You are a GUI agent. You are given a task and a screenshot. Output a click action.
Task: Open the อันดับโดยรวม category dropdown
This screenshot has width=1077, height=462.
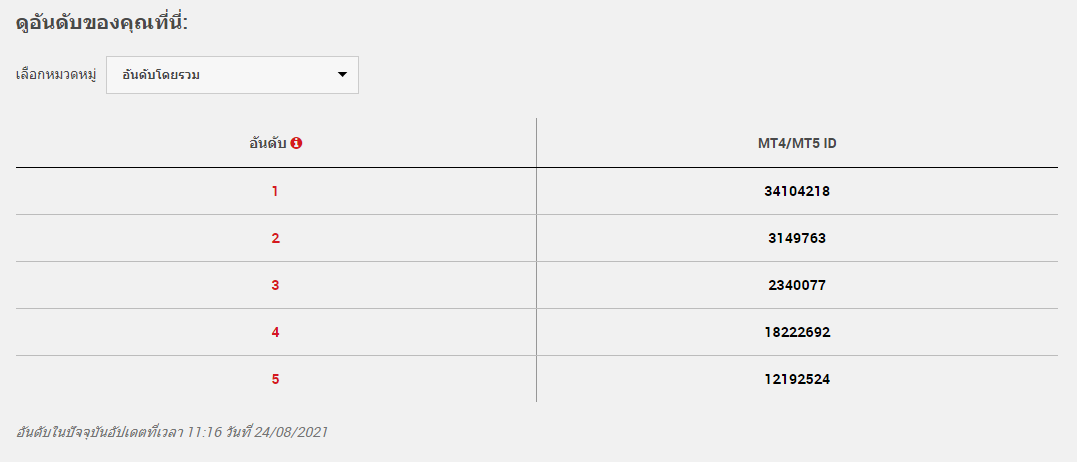pos(232,75)
